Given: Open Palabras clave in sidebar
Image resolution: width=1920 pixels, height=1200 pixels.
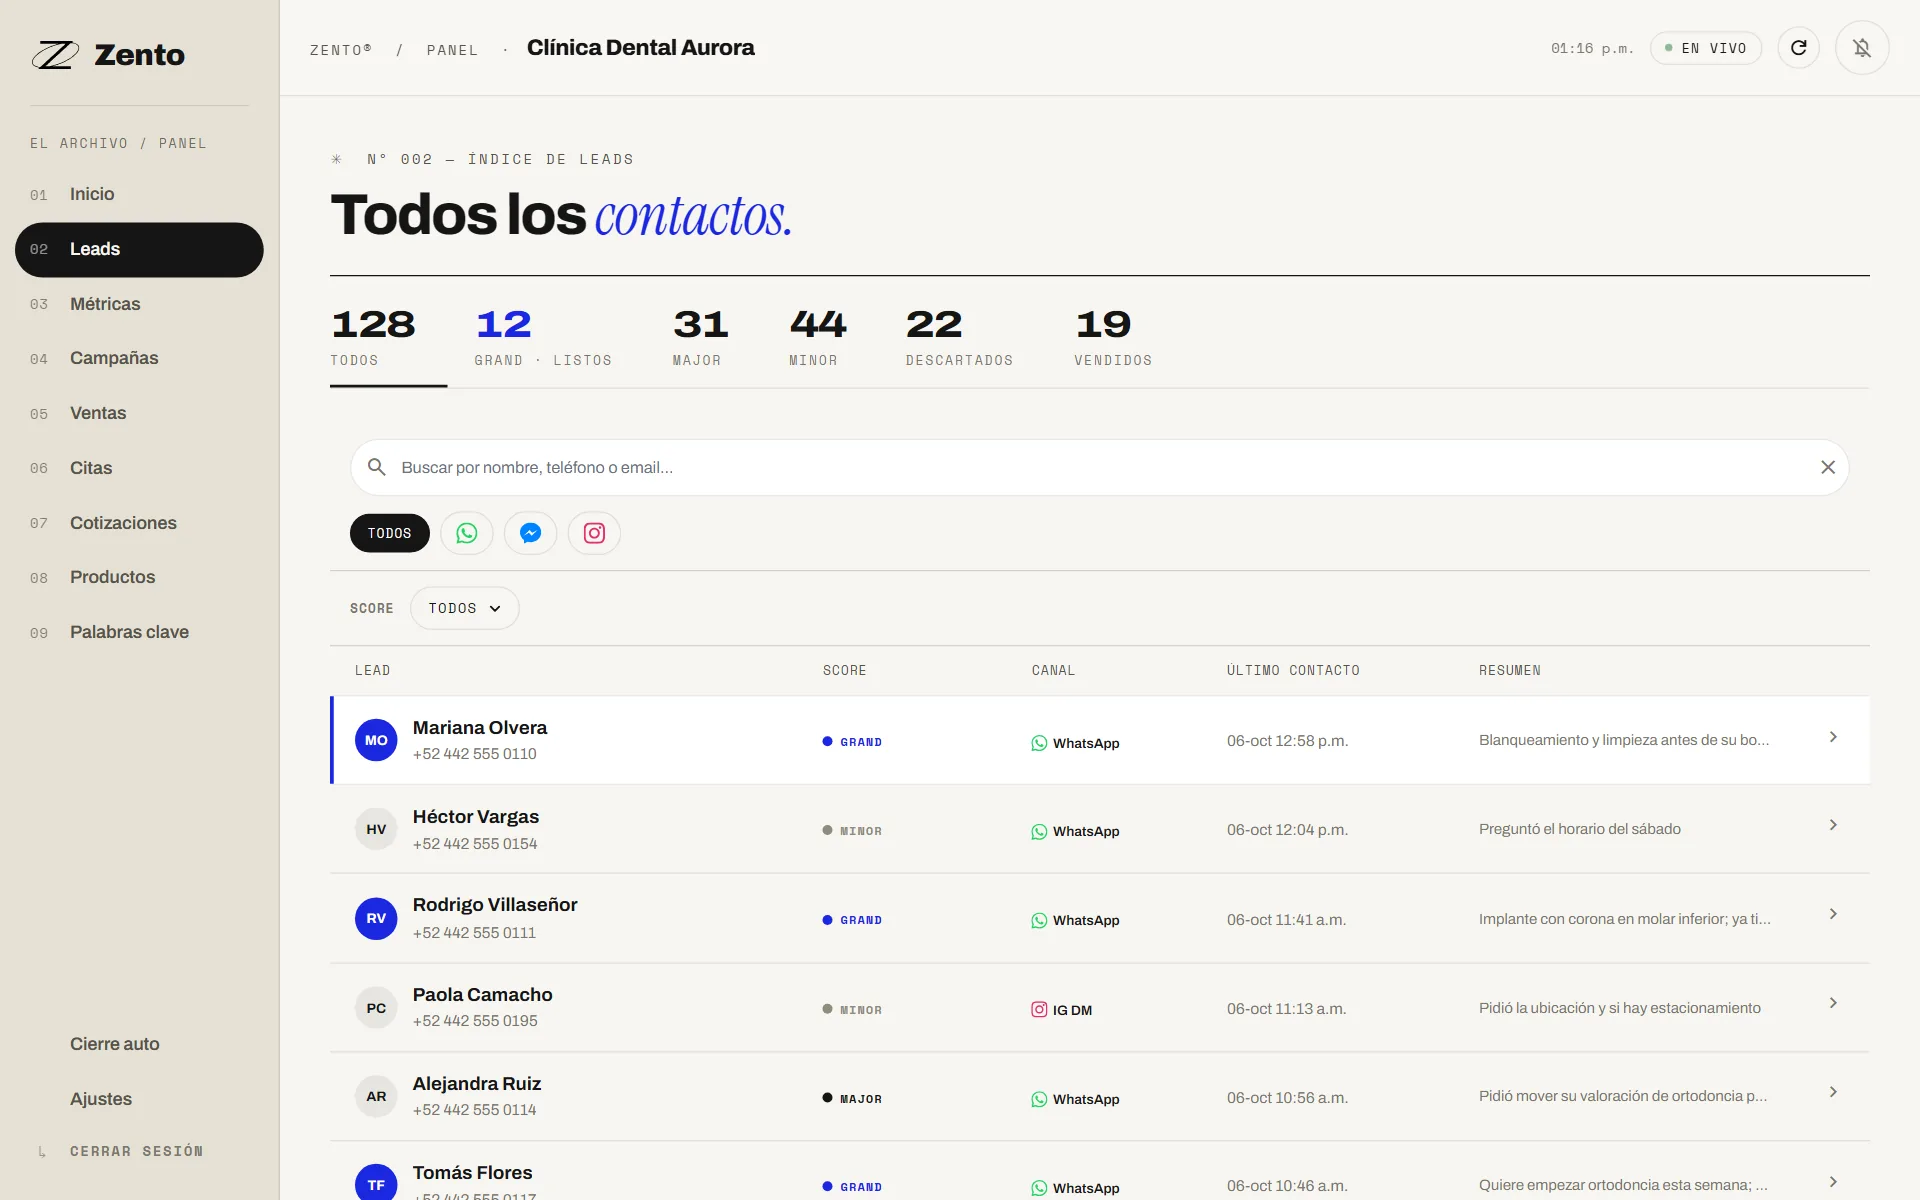Looking at the screenshot, I should coord(139,632).
